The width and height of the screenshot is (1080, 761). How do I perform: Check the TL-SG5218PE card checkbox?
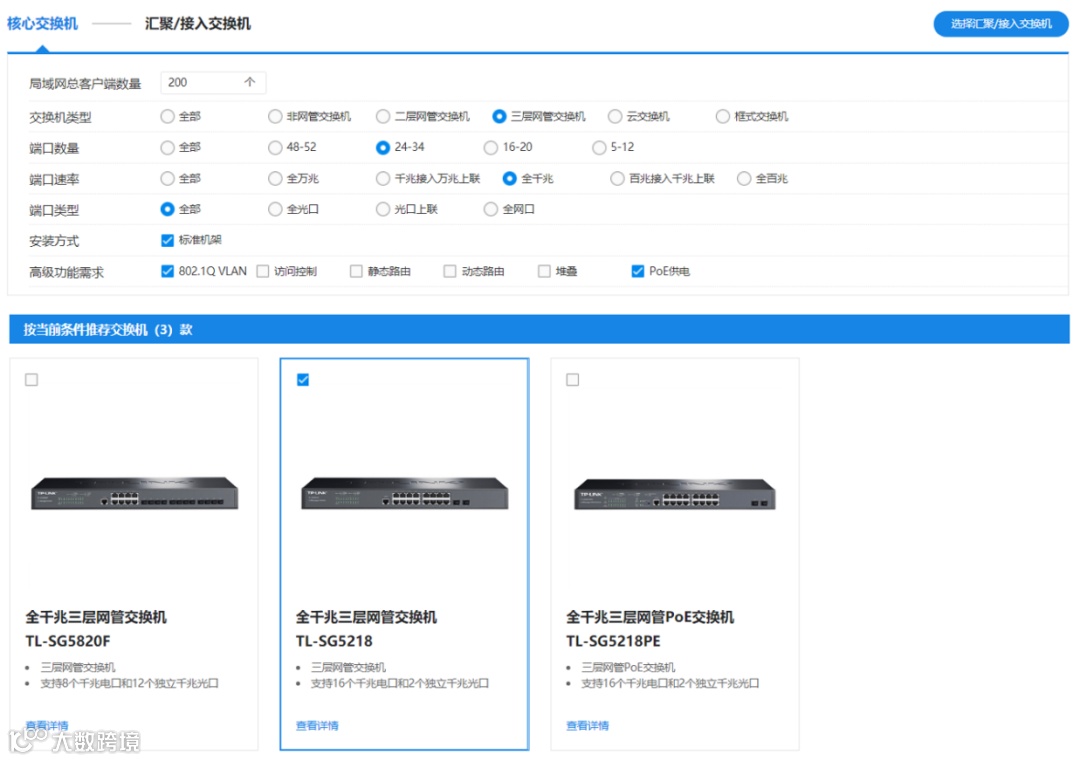(572, 380)
